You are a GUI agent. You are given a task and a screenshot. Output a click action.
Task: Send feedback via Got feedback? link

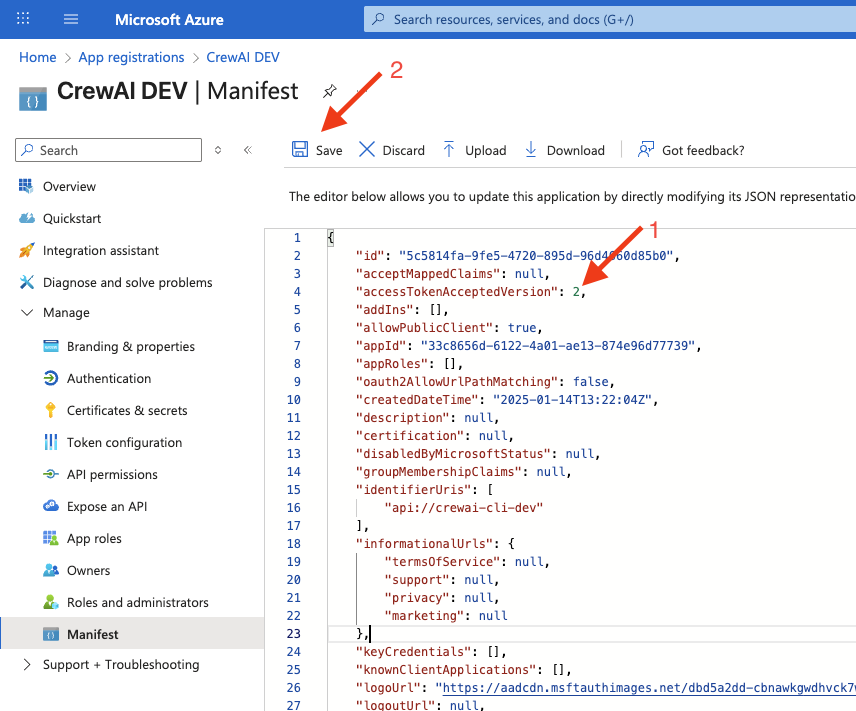(x=701, y=150)
